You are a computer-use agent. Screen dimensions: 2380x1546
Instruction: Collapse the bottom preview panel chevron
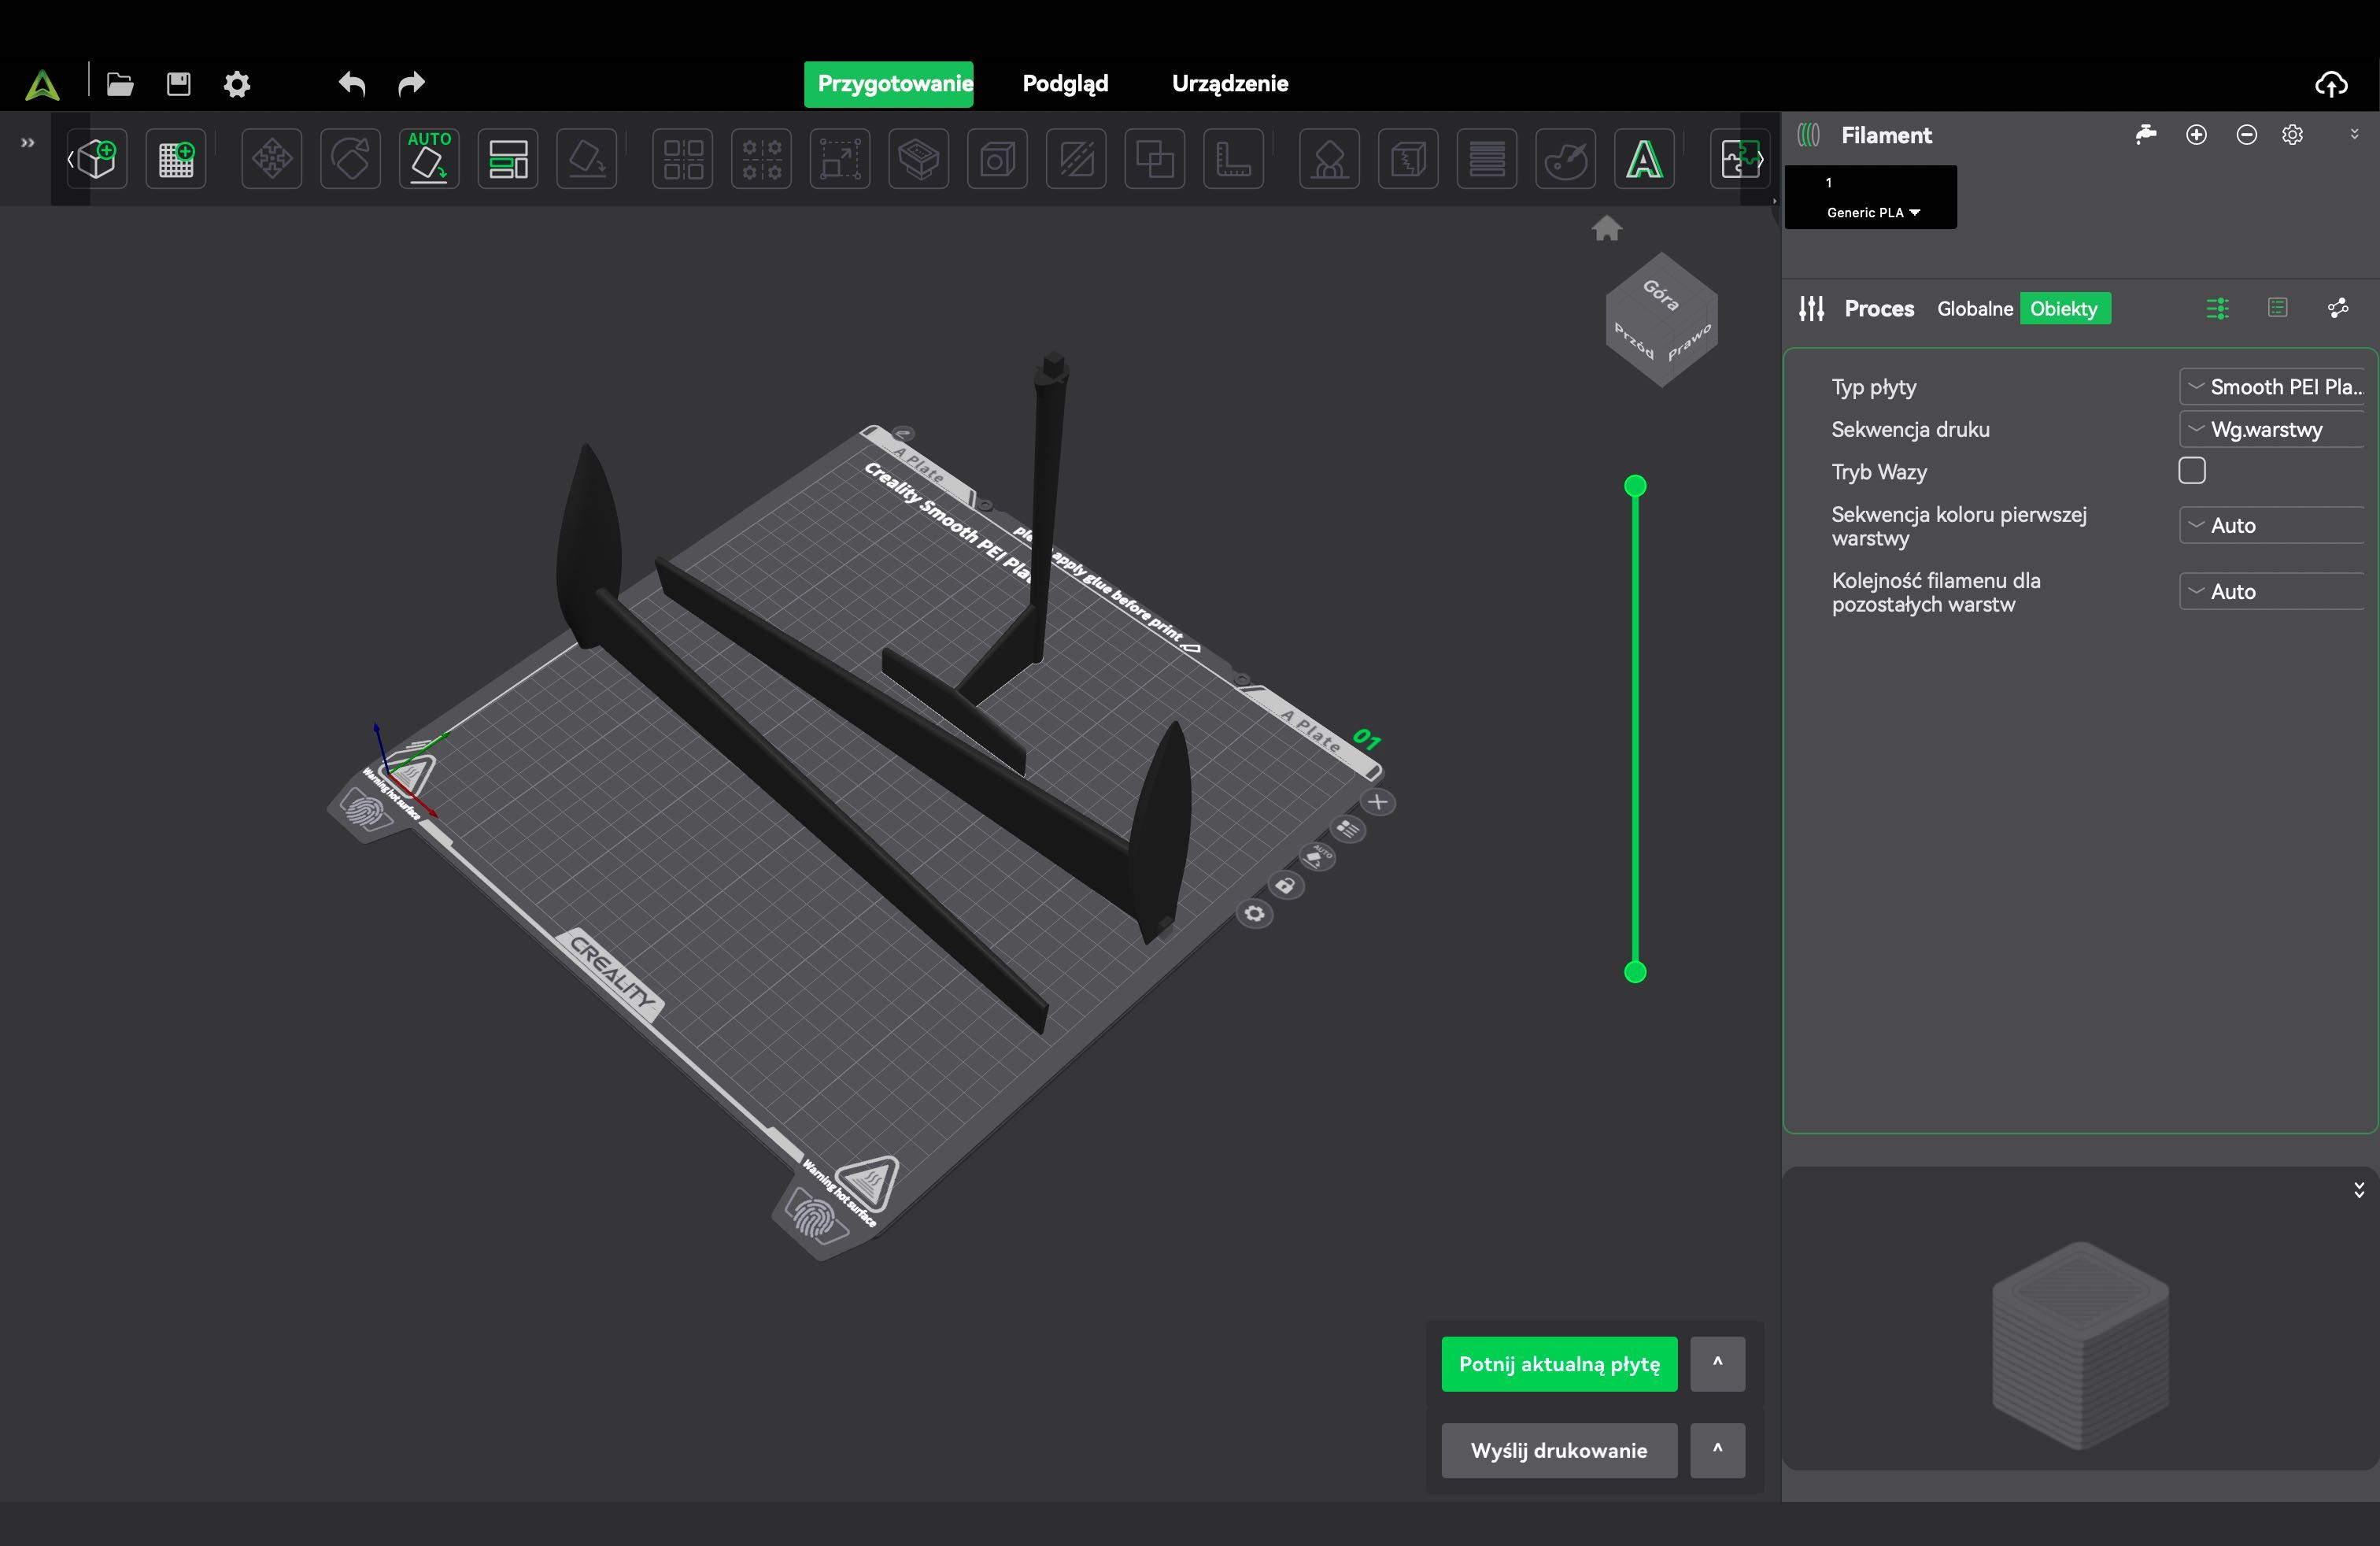click(x=2358, y=1190)
